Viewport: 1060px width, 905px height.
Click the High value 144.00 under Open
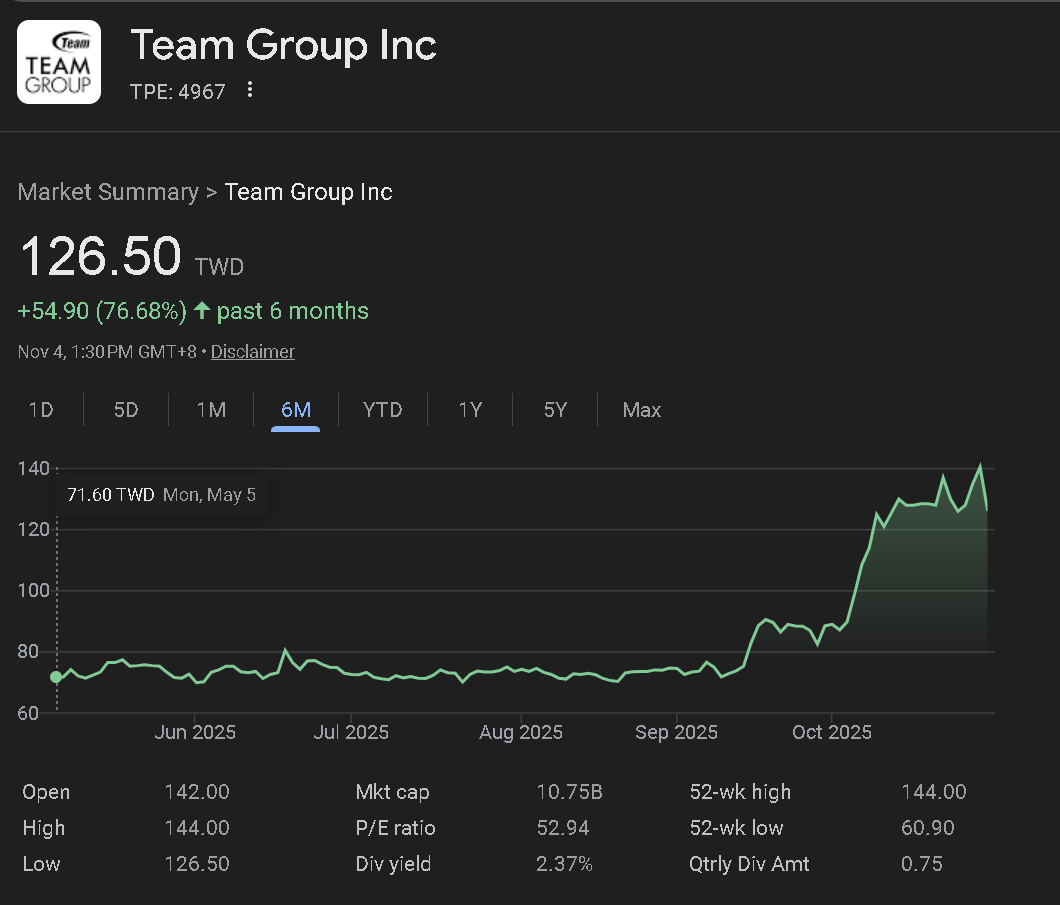(x=197, y=827)
